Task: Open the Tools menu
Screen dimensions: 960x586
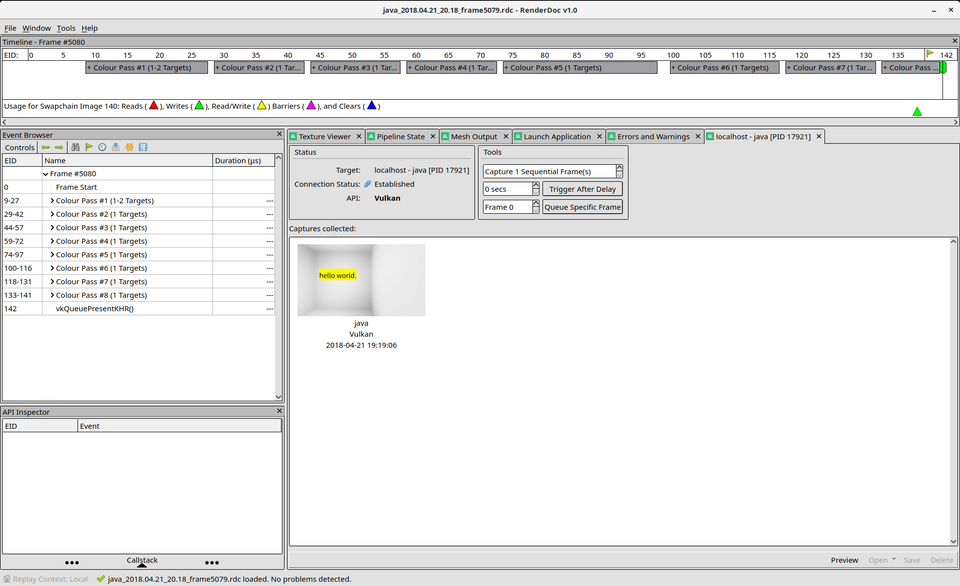Action: pos(66,28)
